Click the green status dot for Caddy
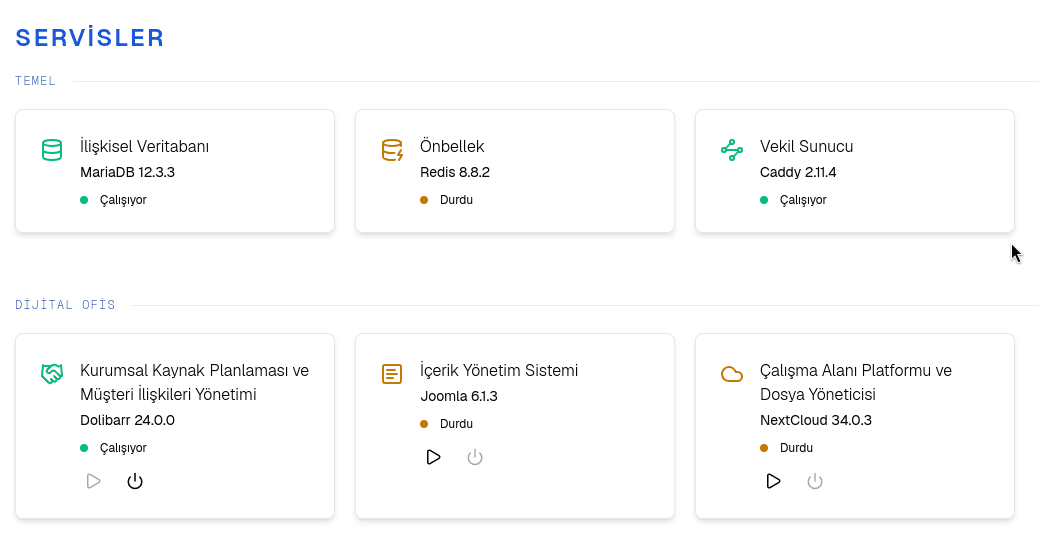 pyautogui.click(x=764, y=200)
